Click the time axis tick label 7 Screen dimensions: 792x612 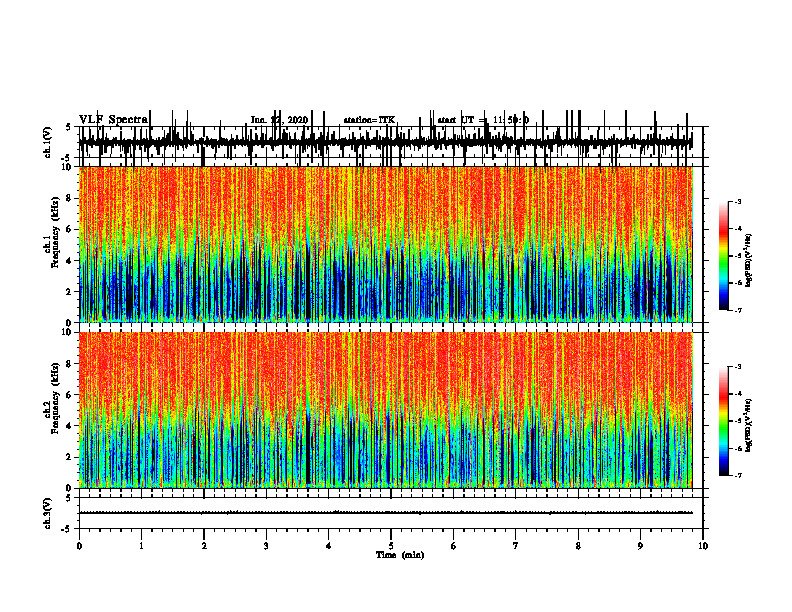pos(516,546)
